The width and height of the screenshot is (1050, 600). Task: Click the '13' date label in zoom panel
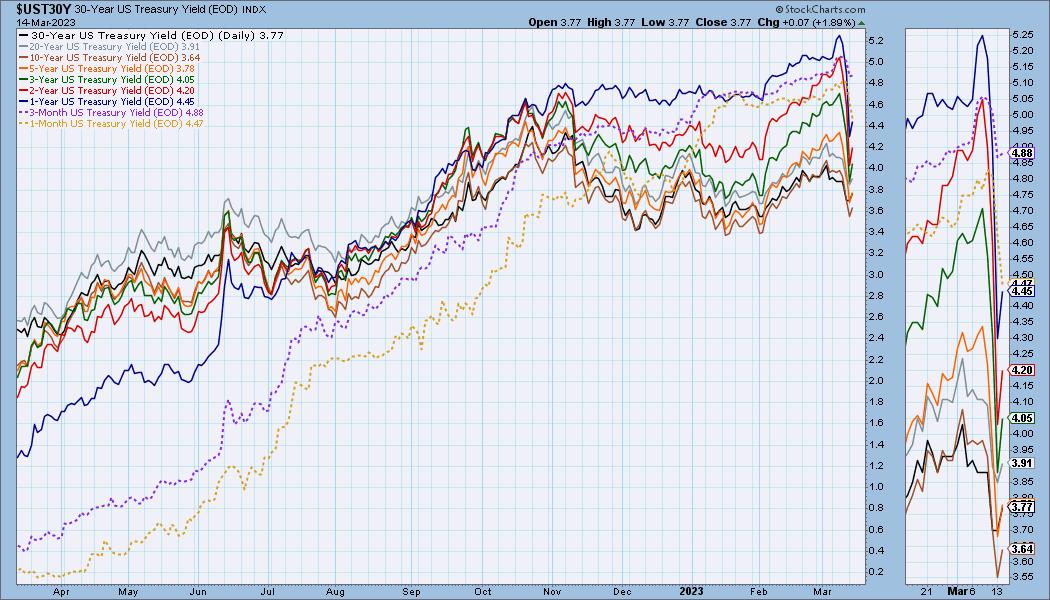pos(997,591)
